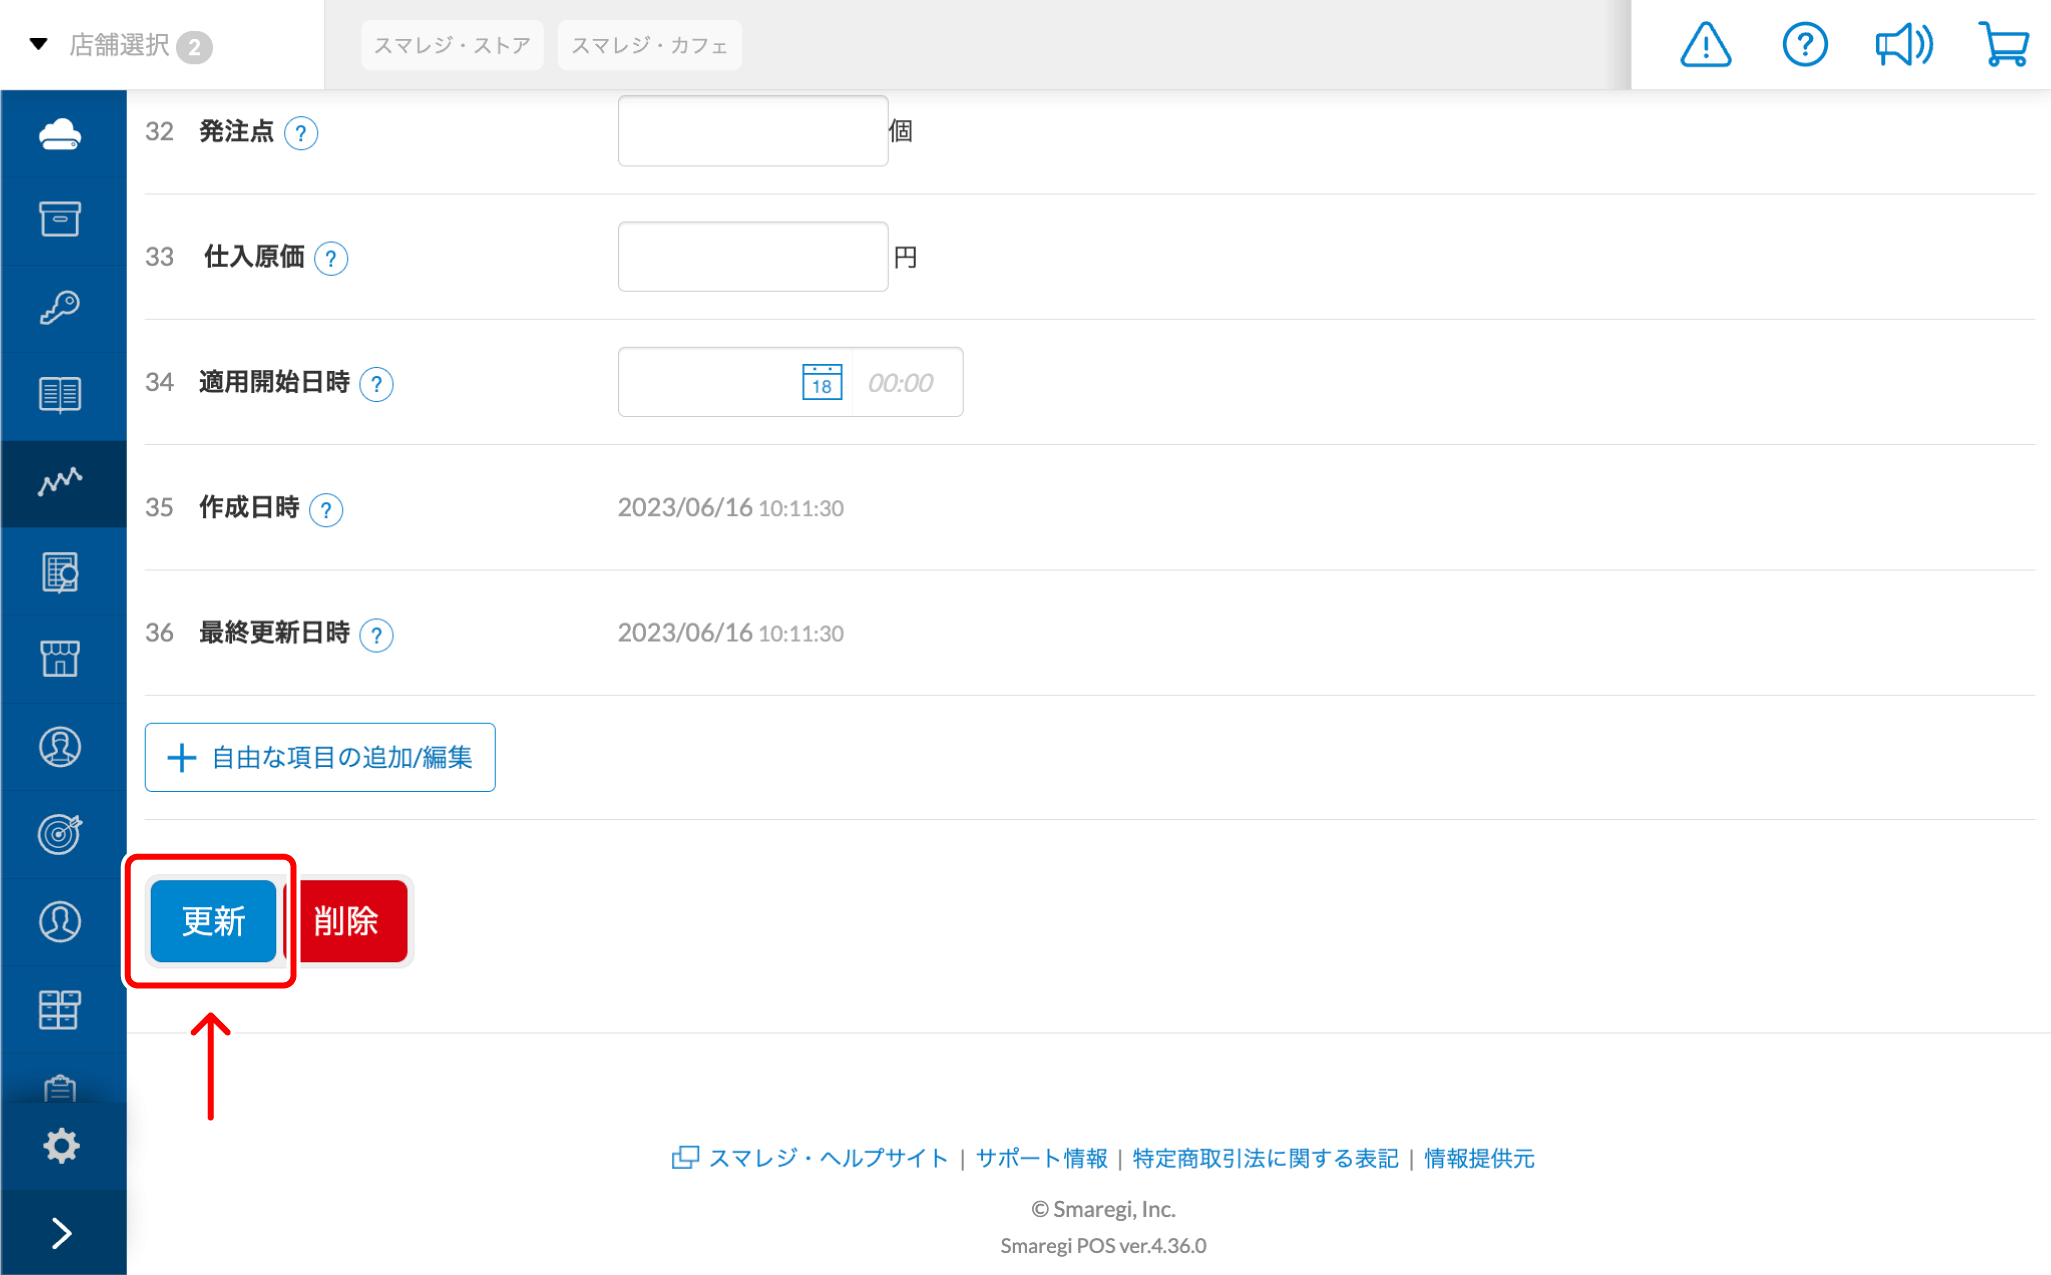This screenshot has width=2051, height=1275.
Task: Focus the 00:00 time field
Action: [x=907, y=382]
